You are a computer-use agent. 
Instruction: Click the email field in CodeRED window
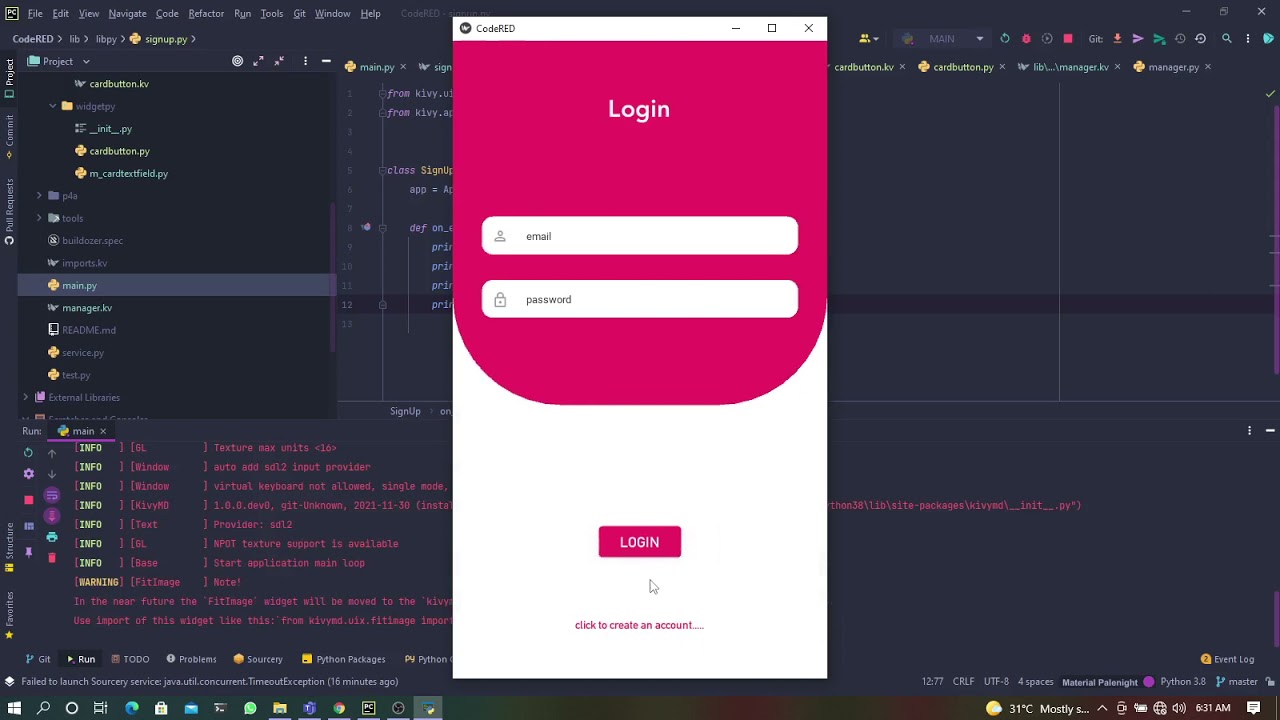(x=640, y=236)
